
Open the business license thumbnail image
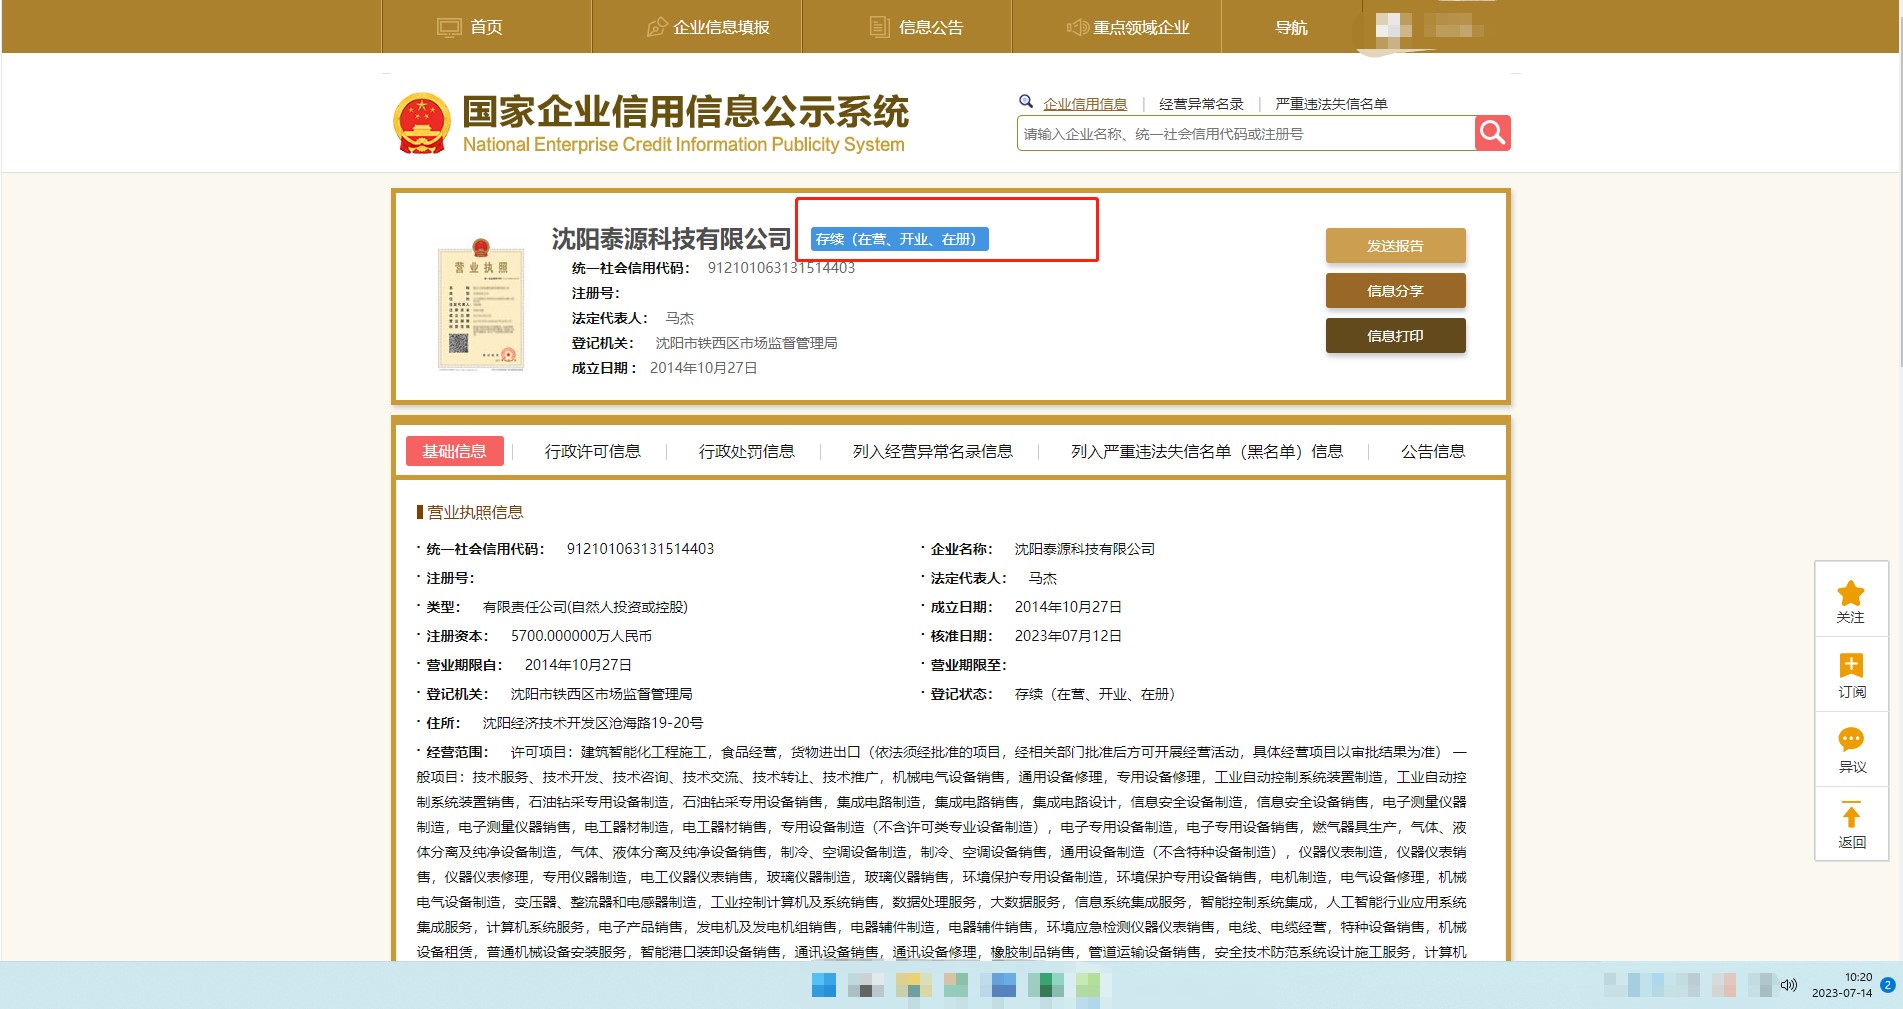pos(481,305)
